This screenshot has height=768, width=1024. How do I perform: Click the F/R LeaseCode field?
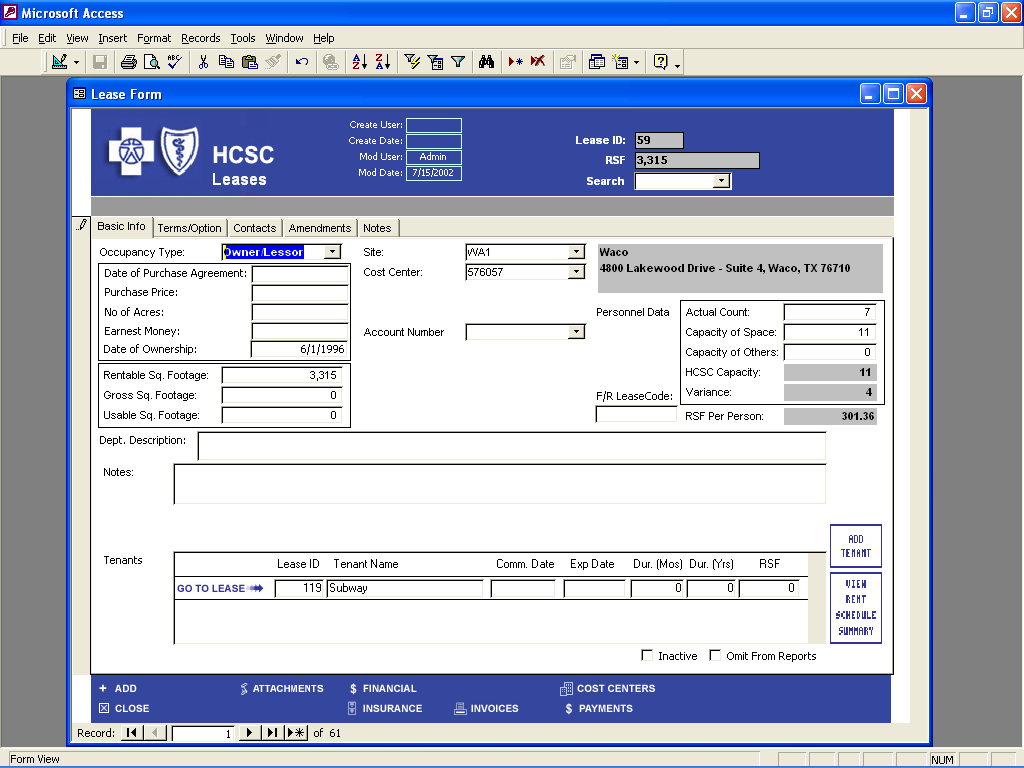pos(635,414)
